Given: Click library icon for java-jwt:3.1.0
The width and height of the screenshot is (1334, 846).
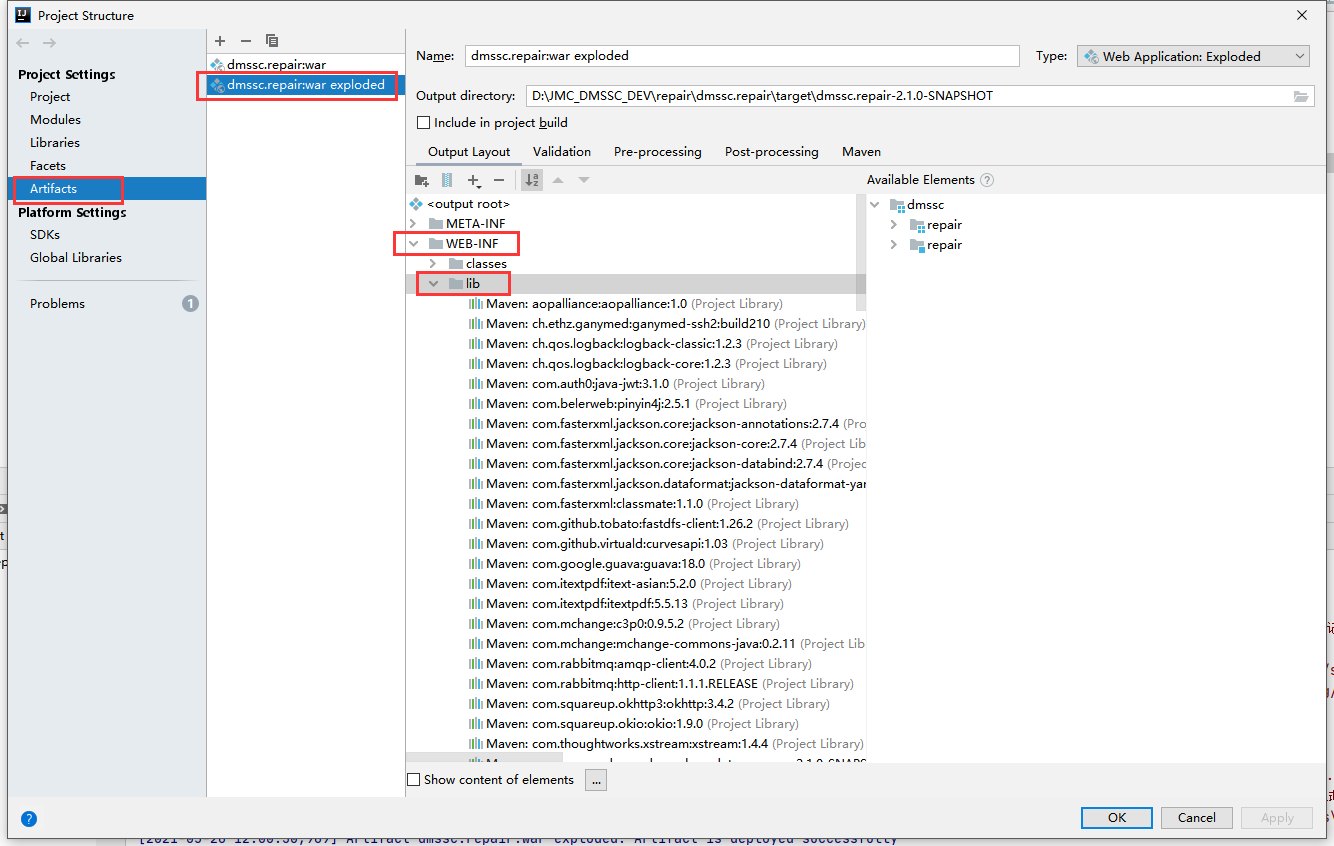Looking at the screenshot, I should tap(476, 384).
